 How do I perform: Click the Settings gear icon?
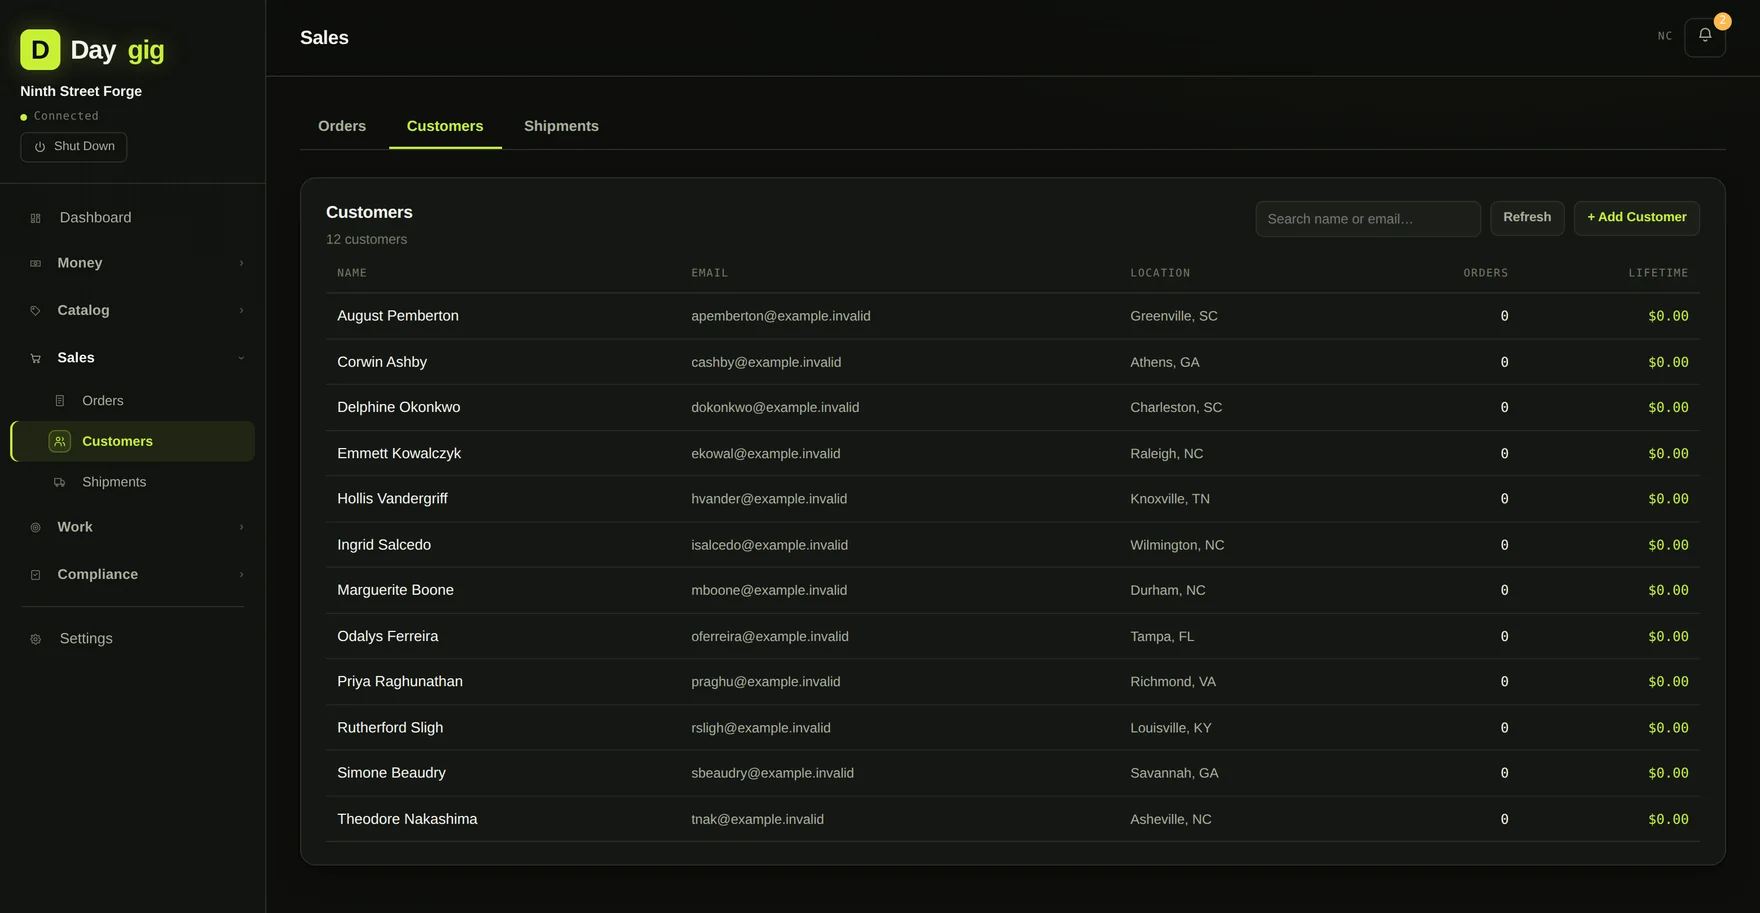click(x=36, y=639)
